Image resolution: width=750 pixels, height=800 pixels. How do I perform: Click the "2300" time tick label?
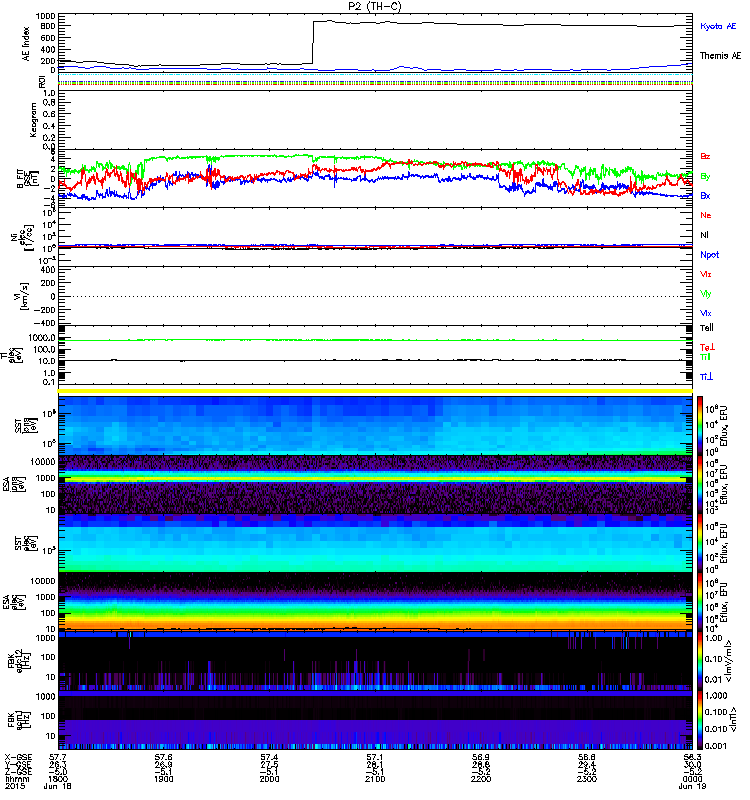coord(587,779)
